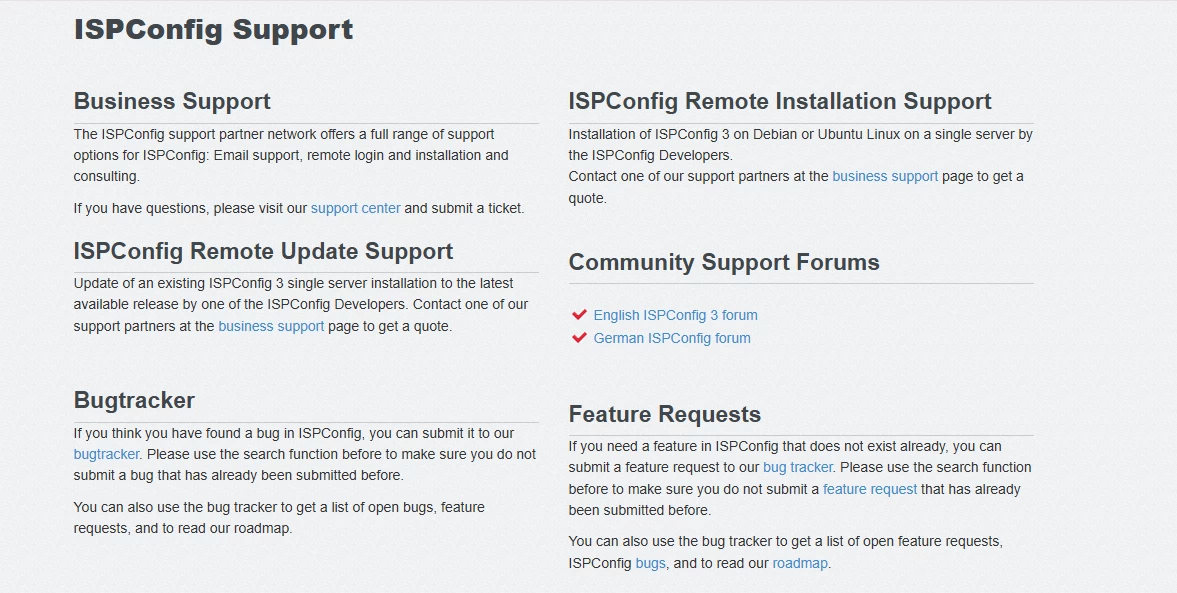Screen dimensions: 1177x593
Task: Click business support link under Remote Installation Support
Action: click(885, 176)
